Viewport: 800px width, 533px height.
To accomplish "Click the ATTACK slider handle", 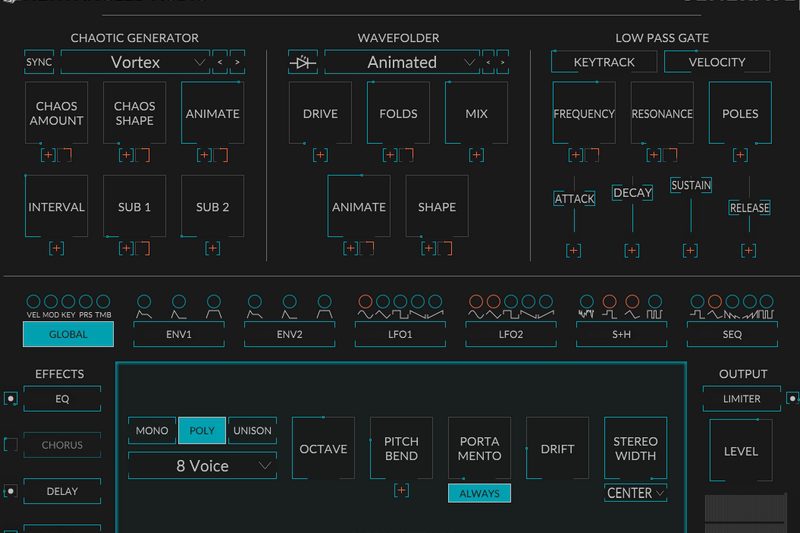I will [574, 198].
